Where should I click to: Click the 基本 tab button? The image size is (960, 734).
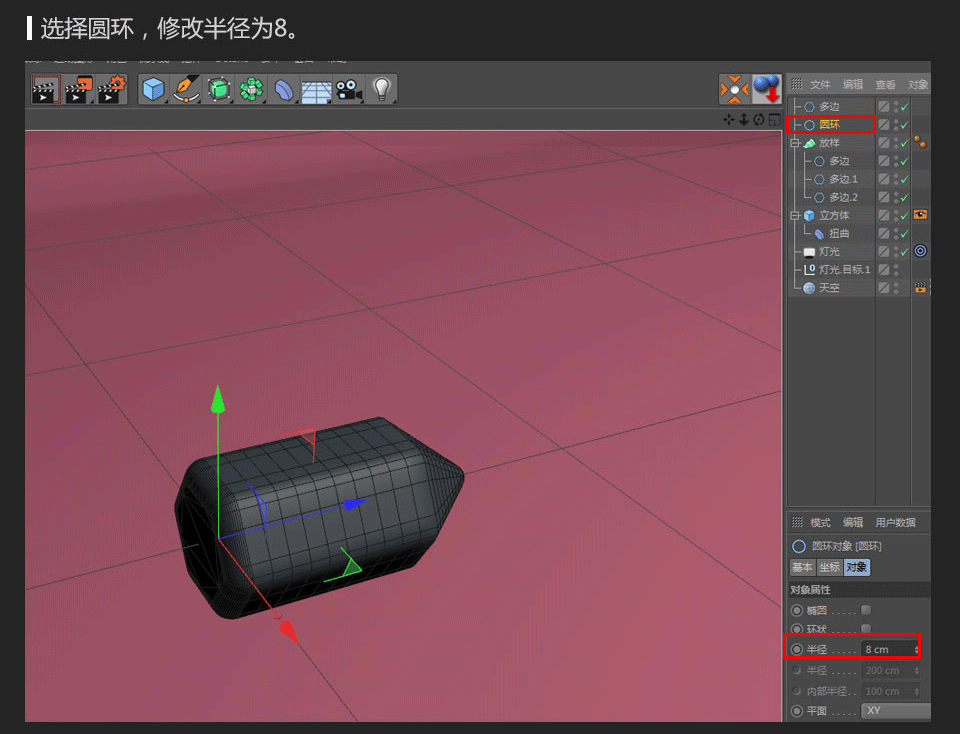803,567
